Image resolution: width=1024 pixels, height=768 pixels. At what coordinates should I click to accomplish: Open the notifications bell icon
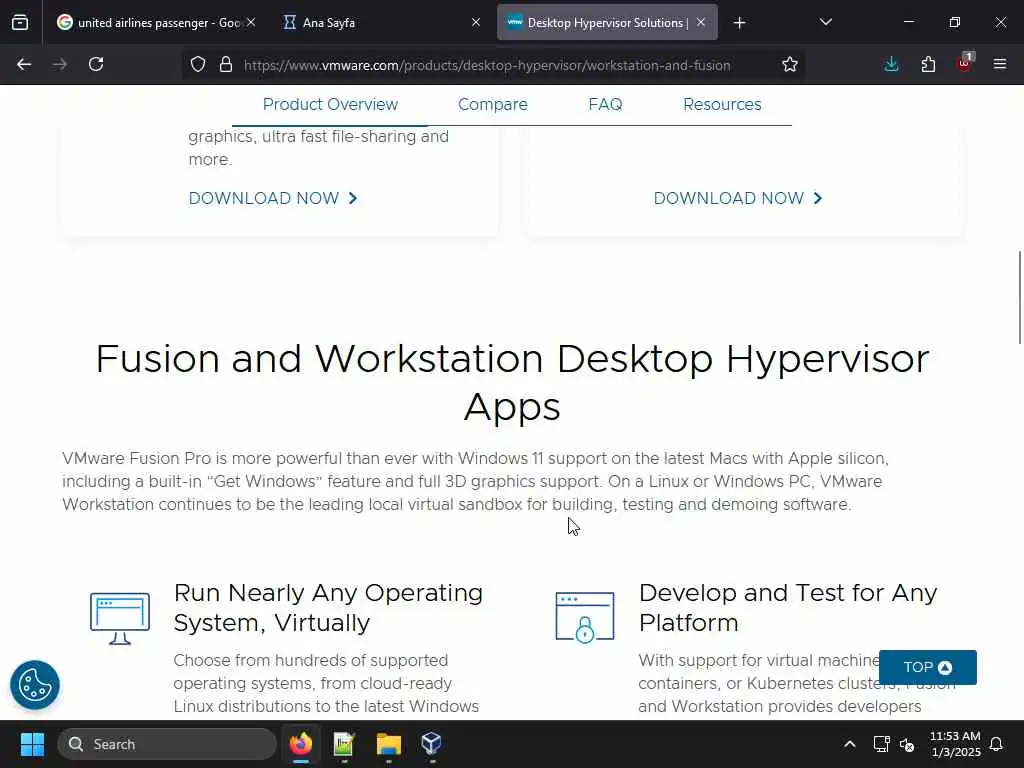[997, 744]
